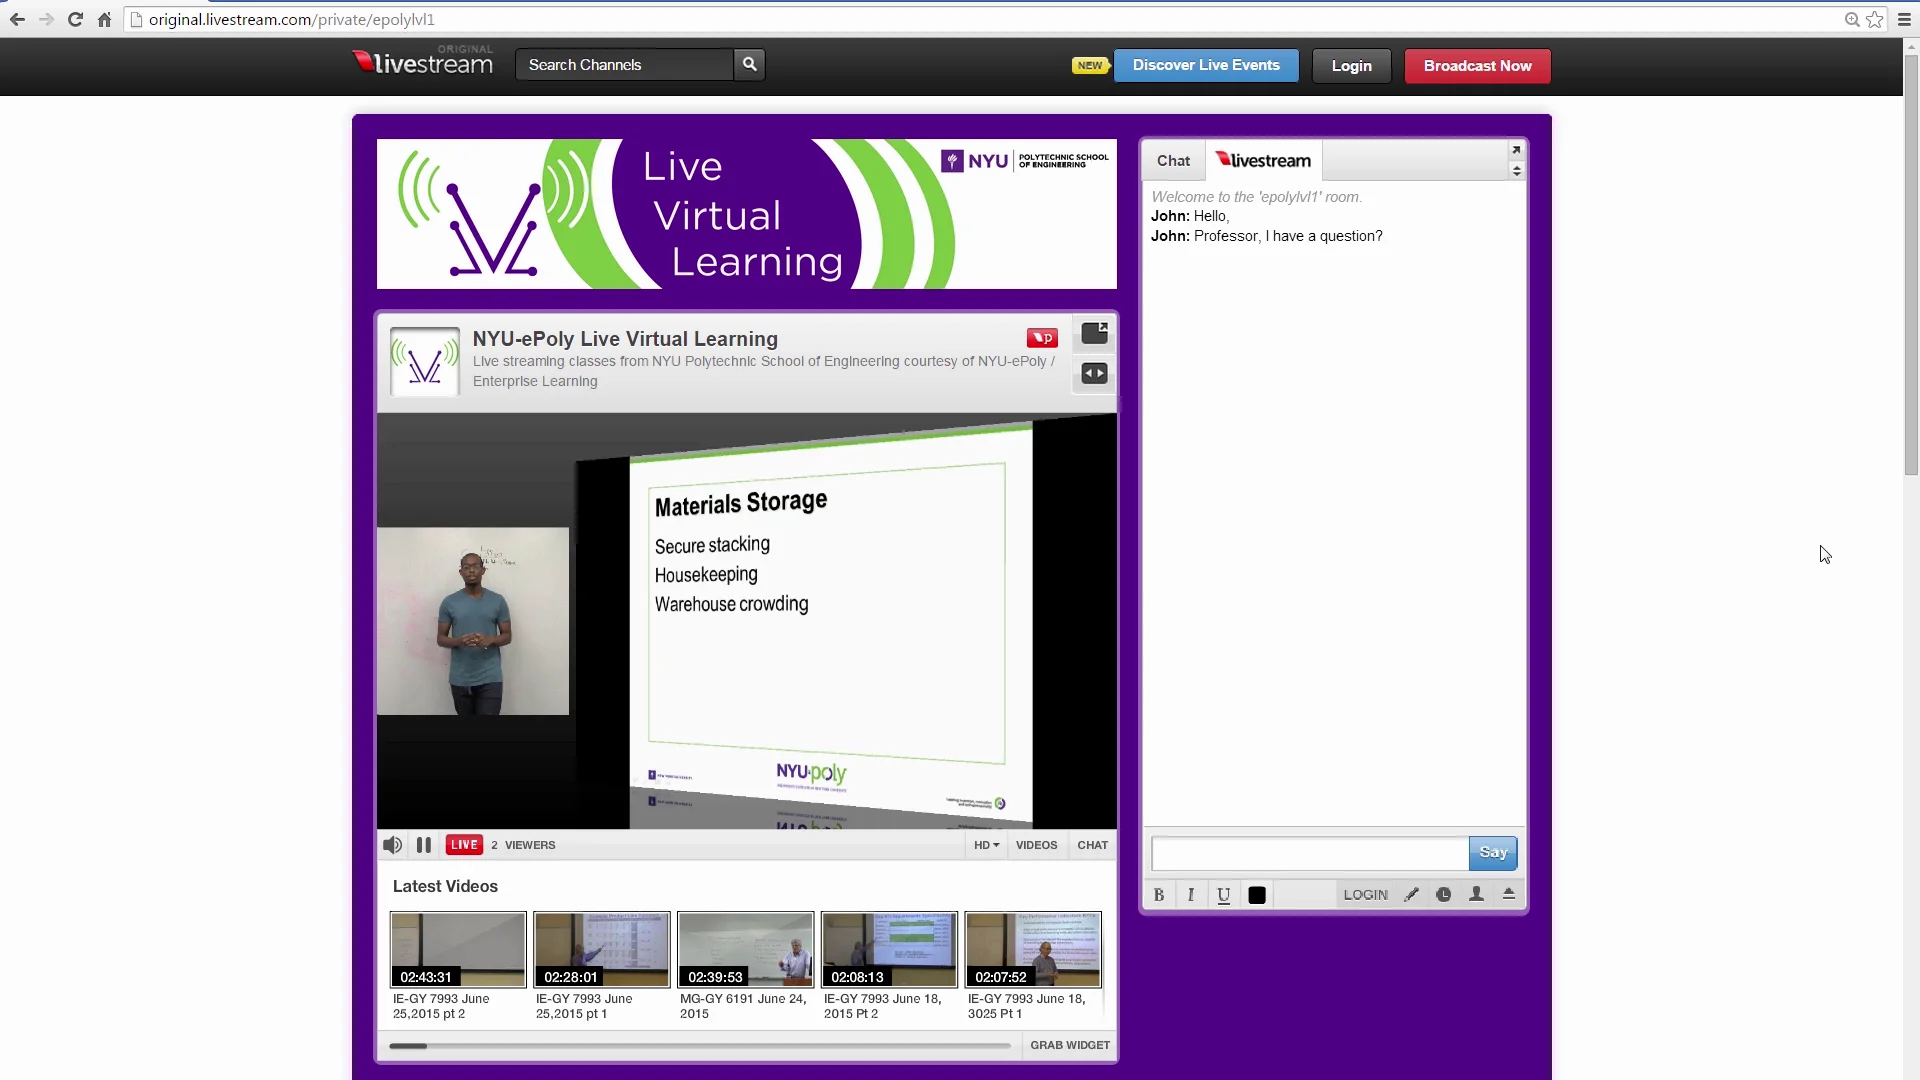The height and width of the screenshot is (1080, 1920).
Task: Click the chat clock timestamp icon
Action: [x=1444, y=895]
